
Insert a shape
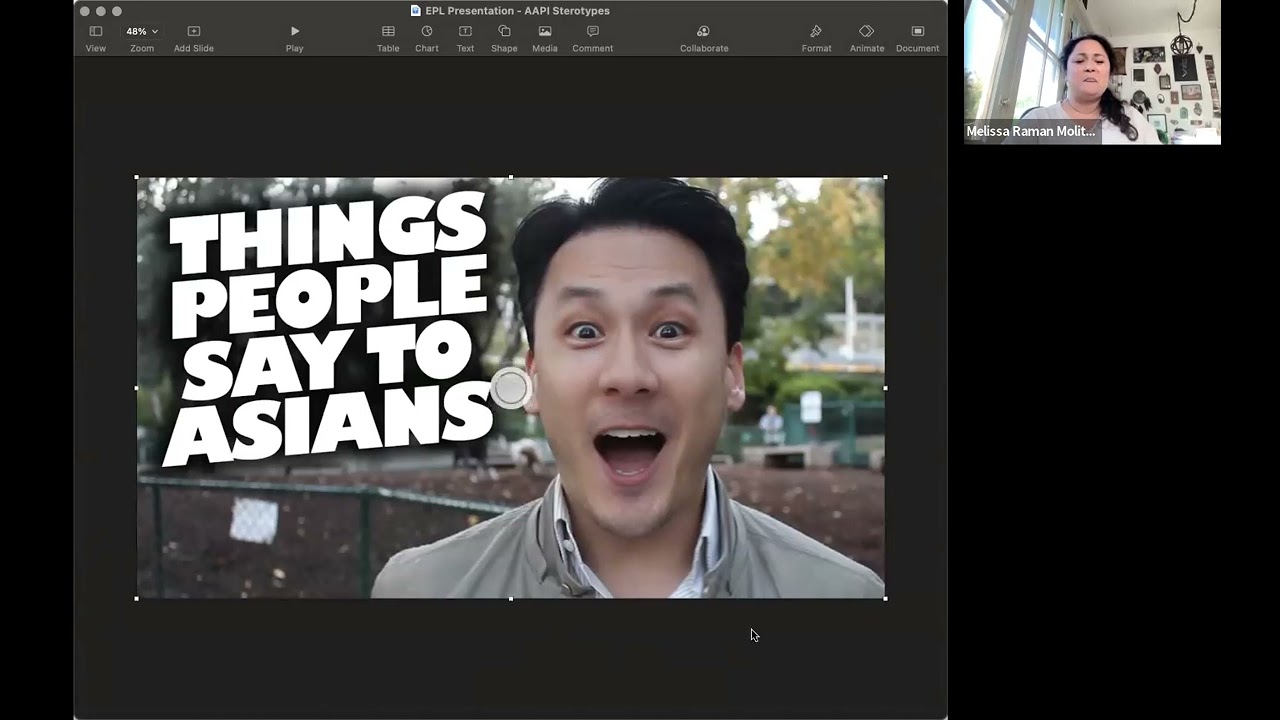click(x=504, y=38)
